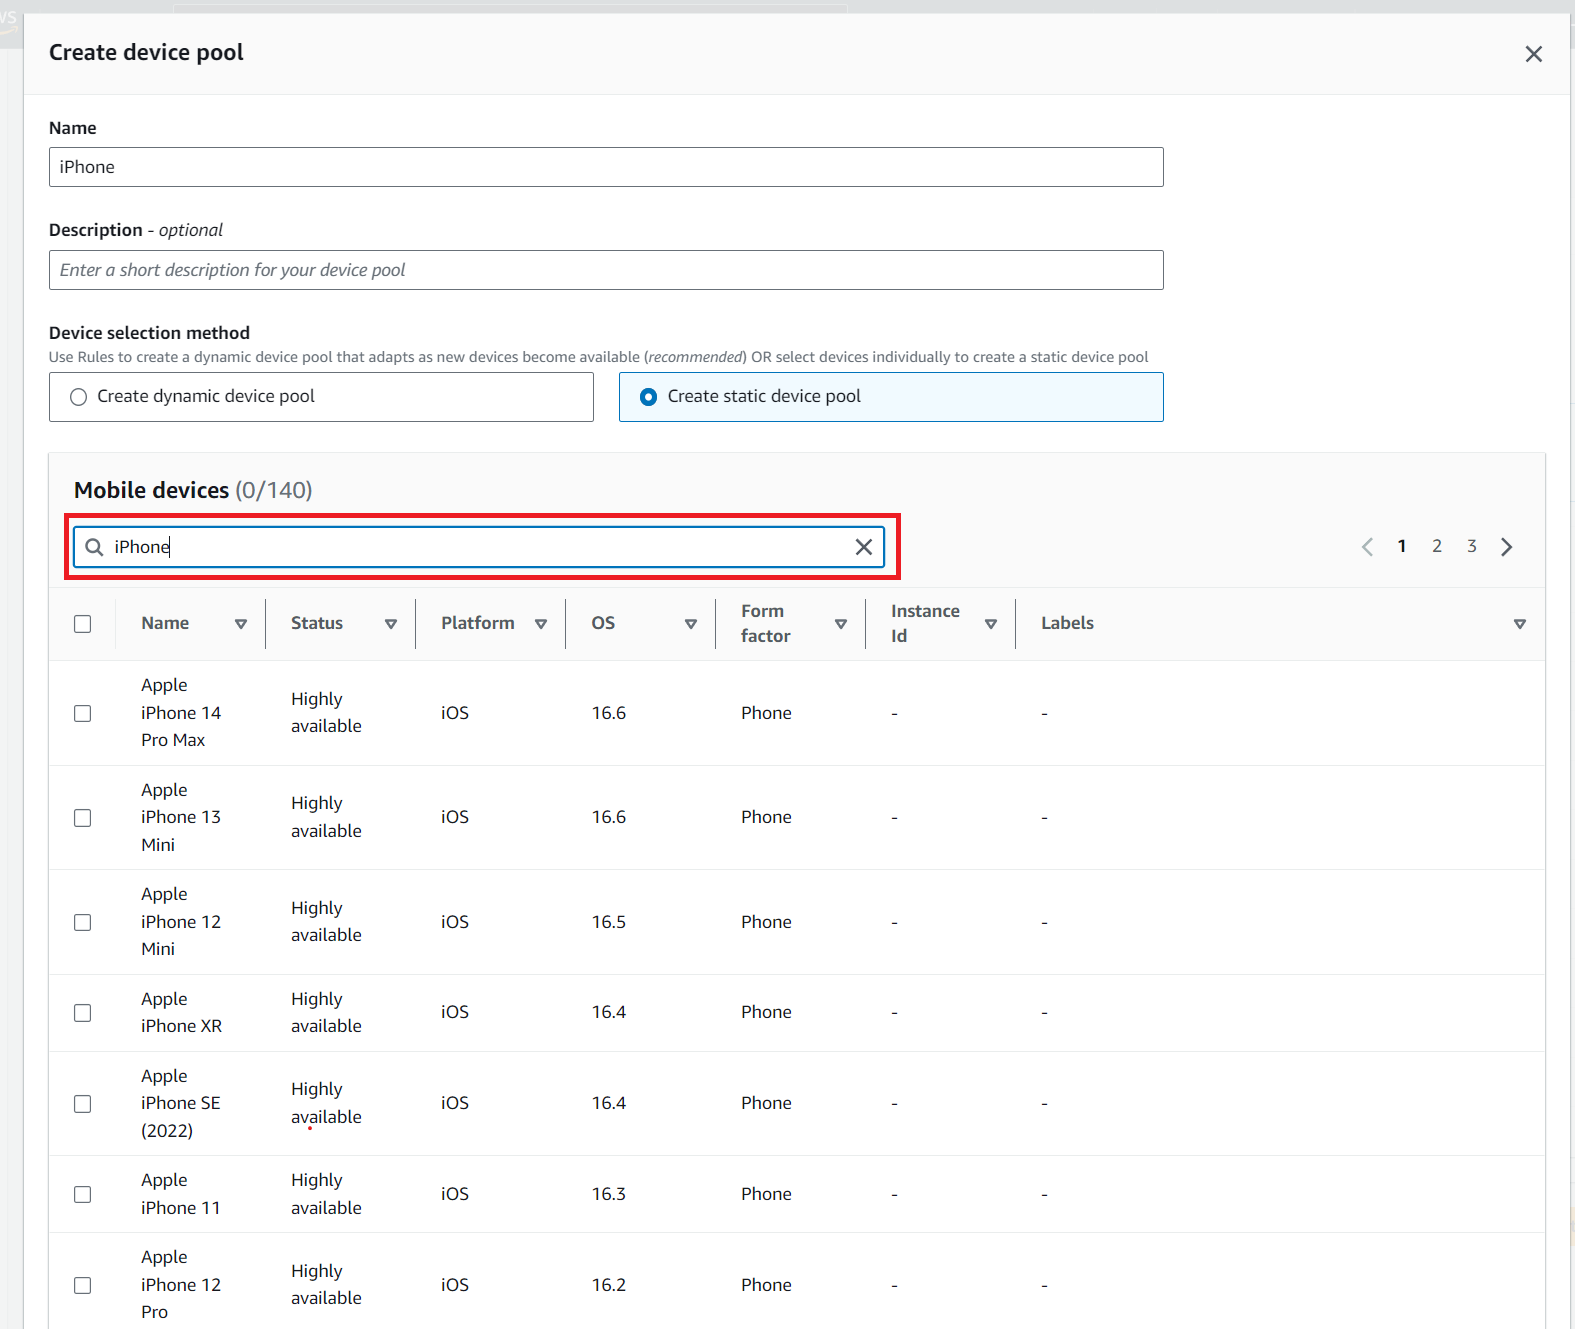Open Labels column sort dropdown
The image size is (1575, 1329).
(x=1519, y=624)
